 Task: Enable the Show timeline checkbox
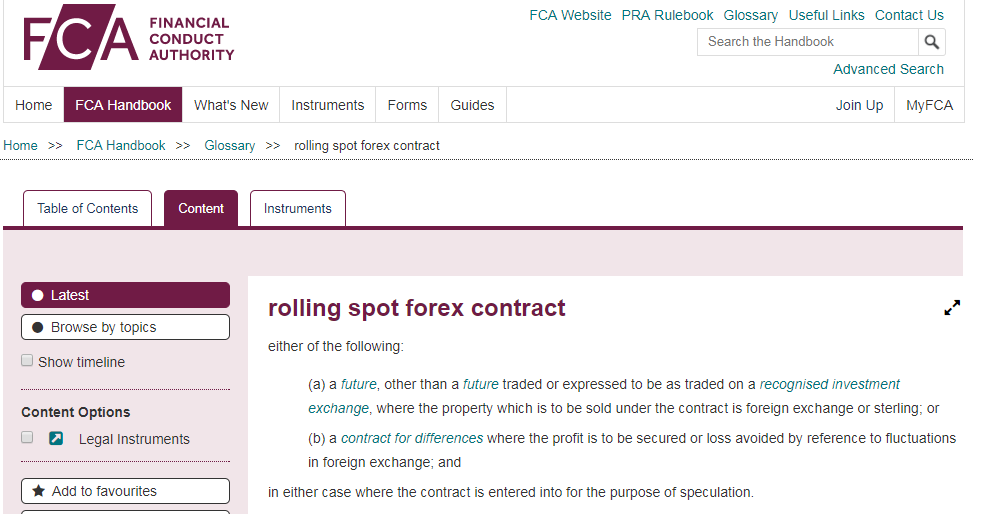coord(27,361)
